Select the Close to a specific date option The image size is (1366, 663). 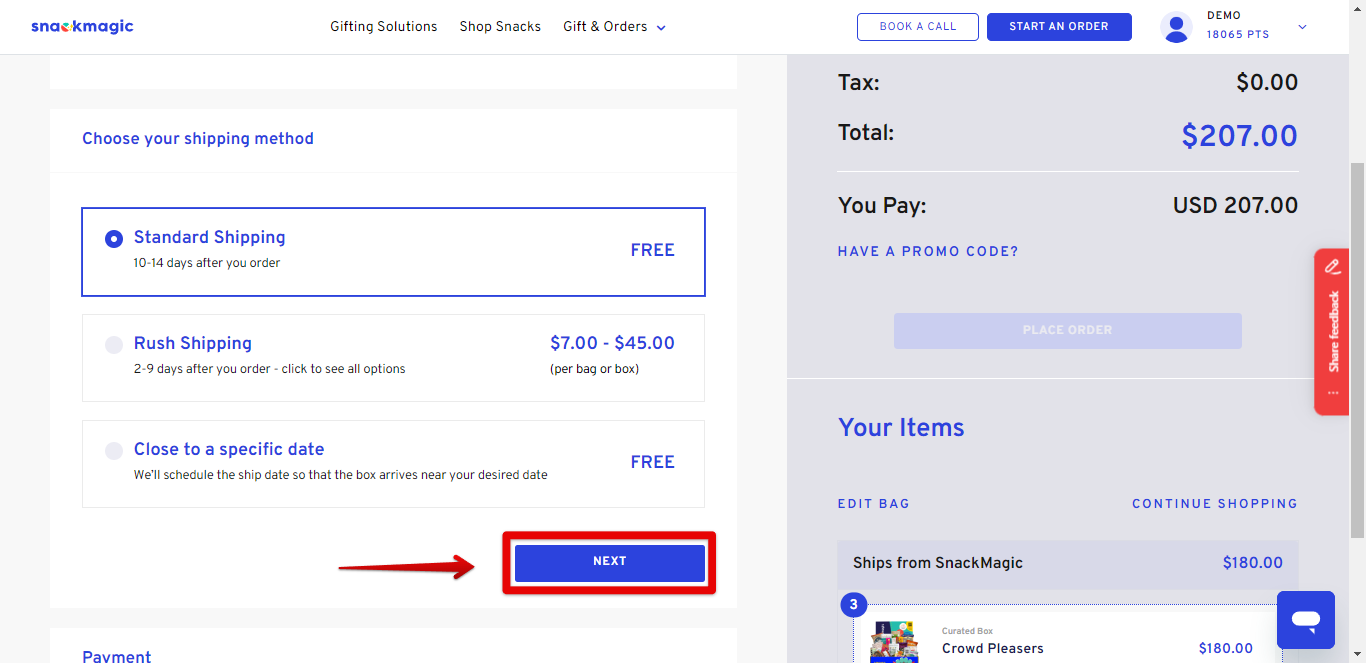(x=393, y=464)
